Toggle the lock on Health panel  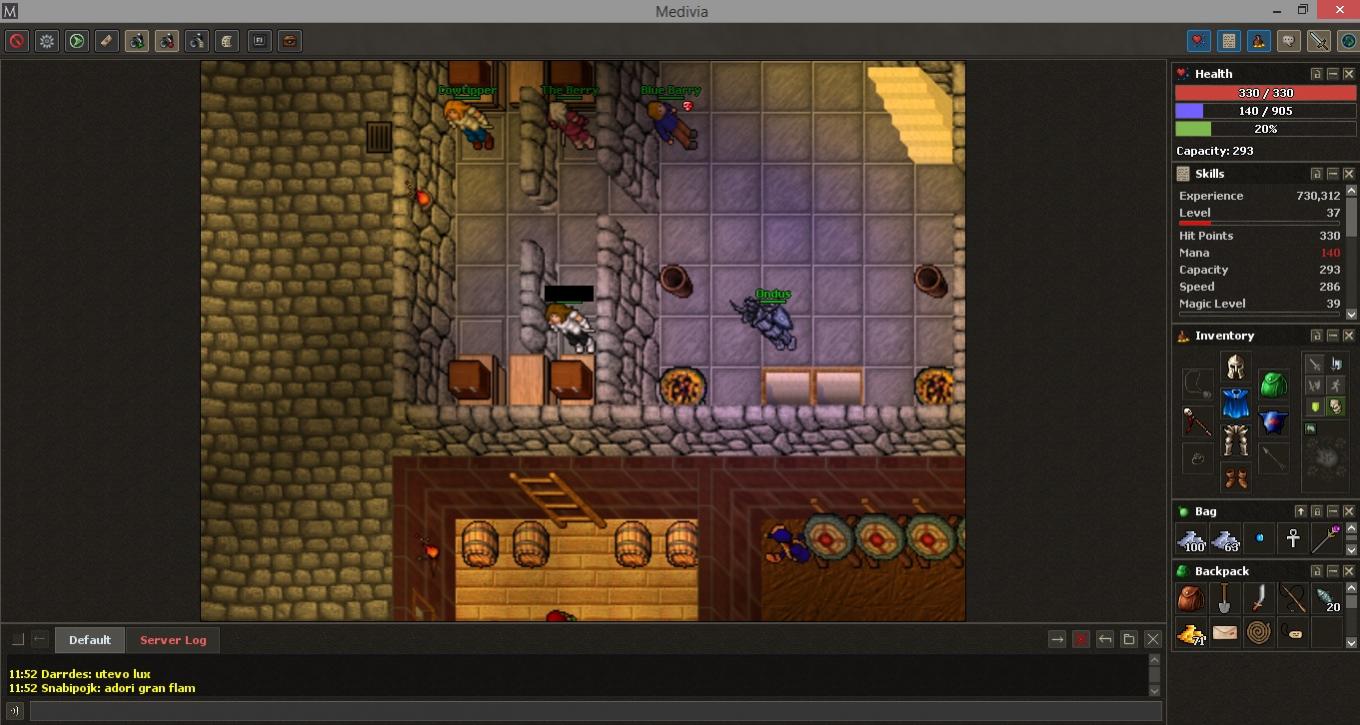(1316, 74)
